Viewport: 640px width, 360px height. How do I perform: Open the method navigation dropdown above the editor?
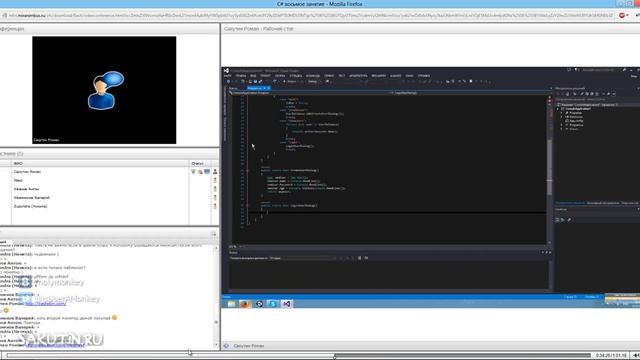(469, 93)
